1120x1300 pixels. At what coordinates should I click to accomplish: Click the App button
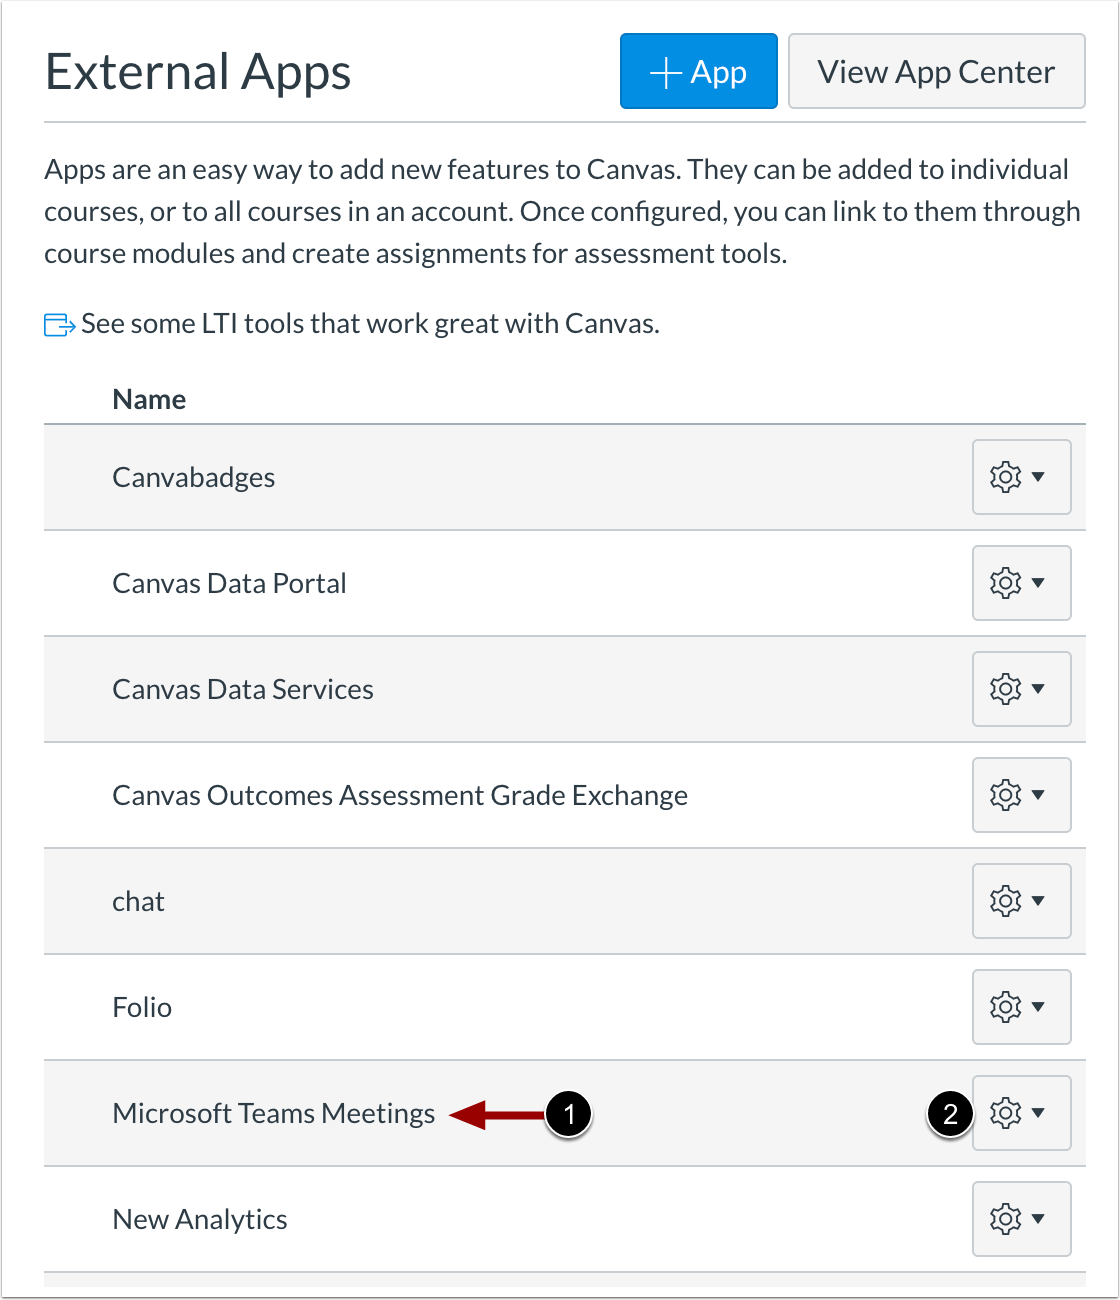point(698,71)
